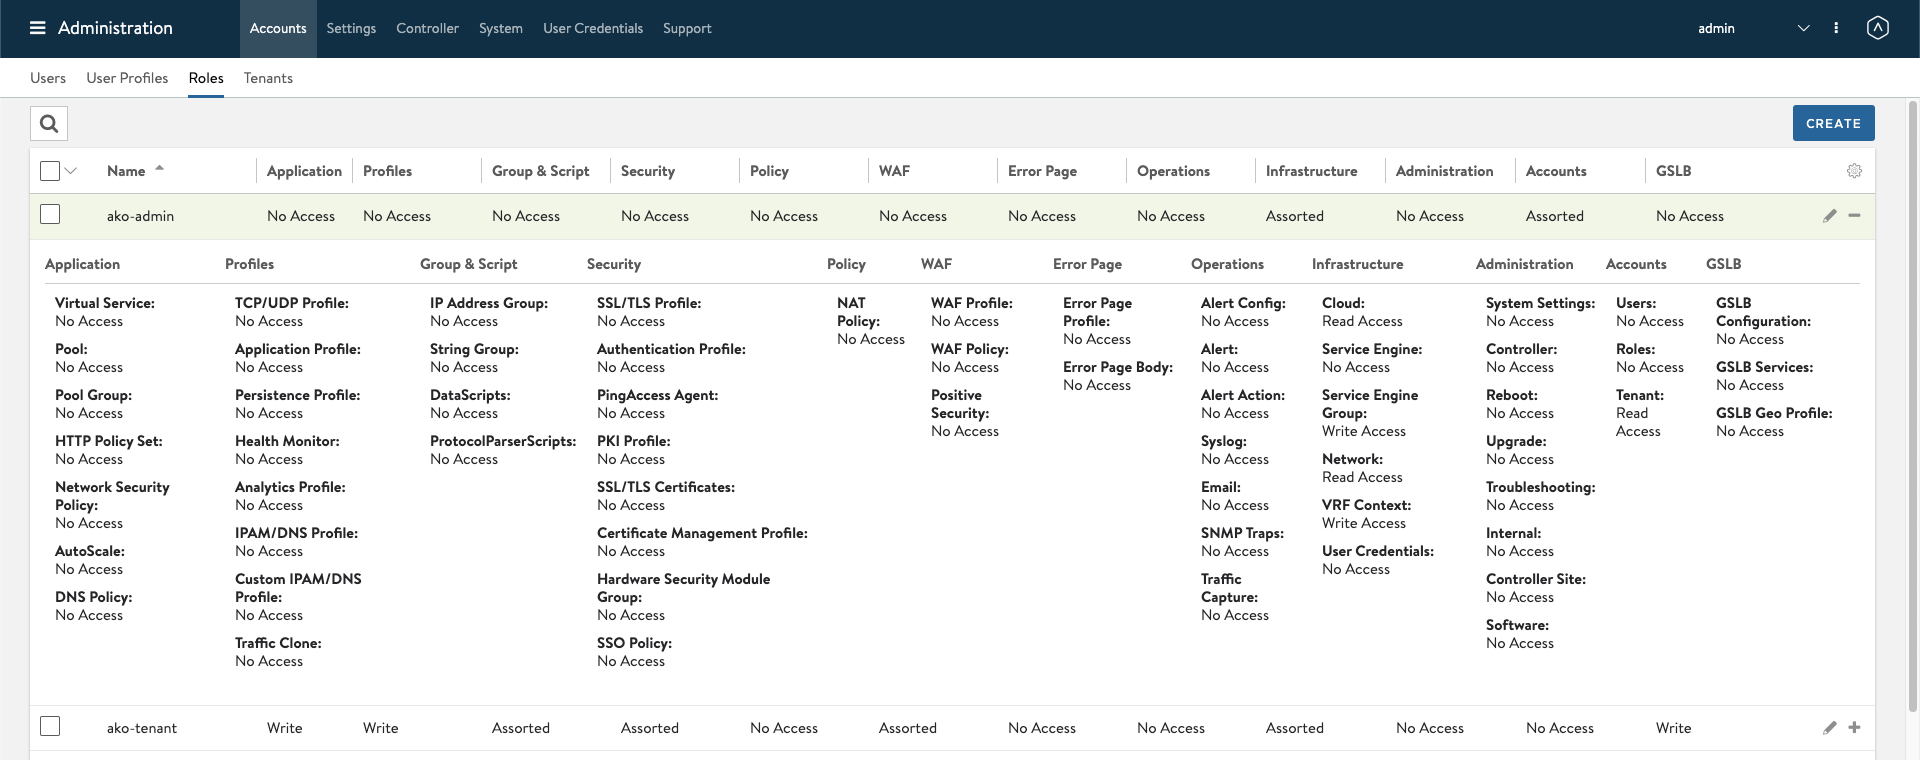The width and height of the screenshot is (1920, 760).
Task: Click the VRF Context permission label
Action: 1366,505
